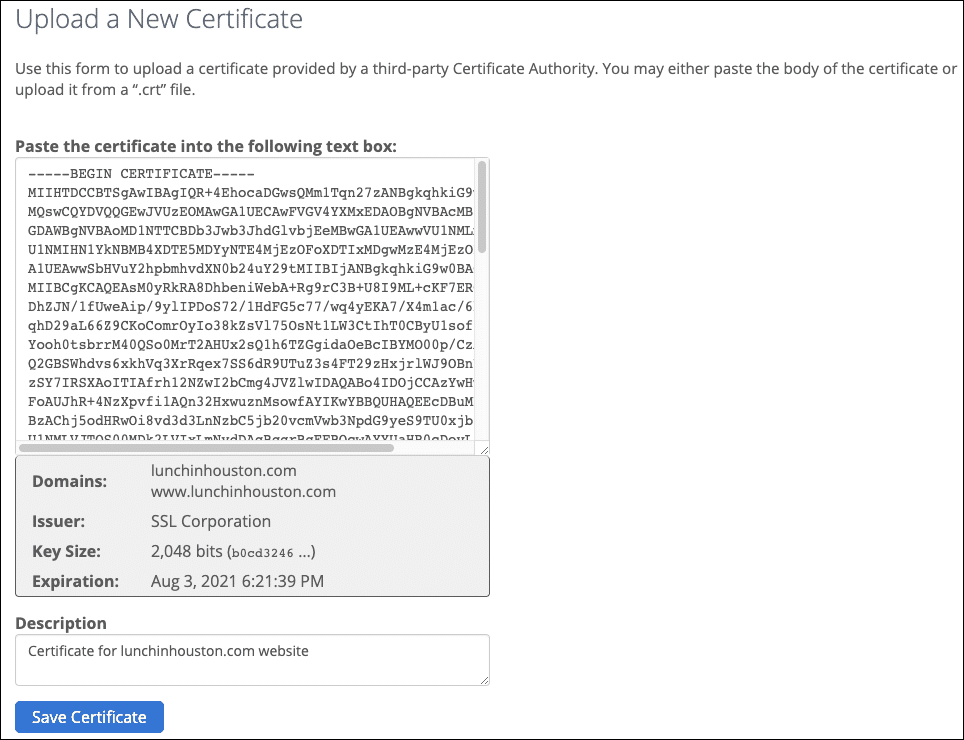Click the Save Certificate button

point(89,717)
